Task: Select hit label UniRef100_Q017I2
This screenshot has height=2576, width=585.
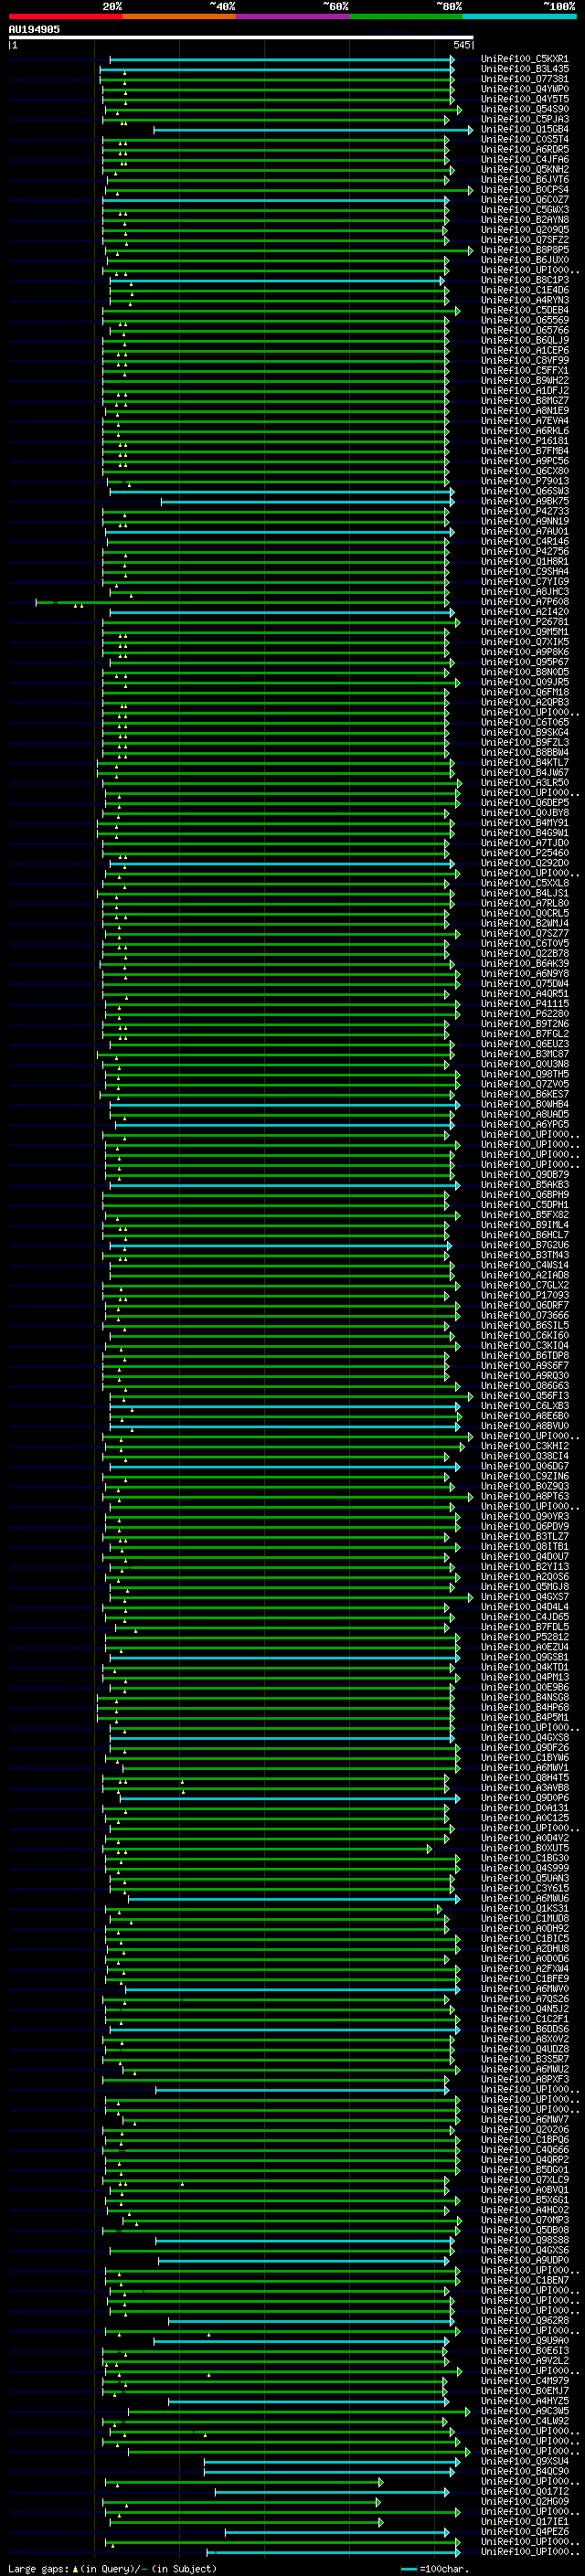Action: [x=525, y=2491]
